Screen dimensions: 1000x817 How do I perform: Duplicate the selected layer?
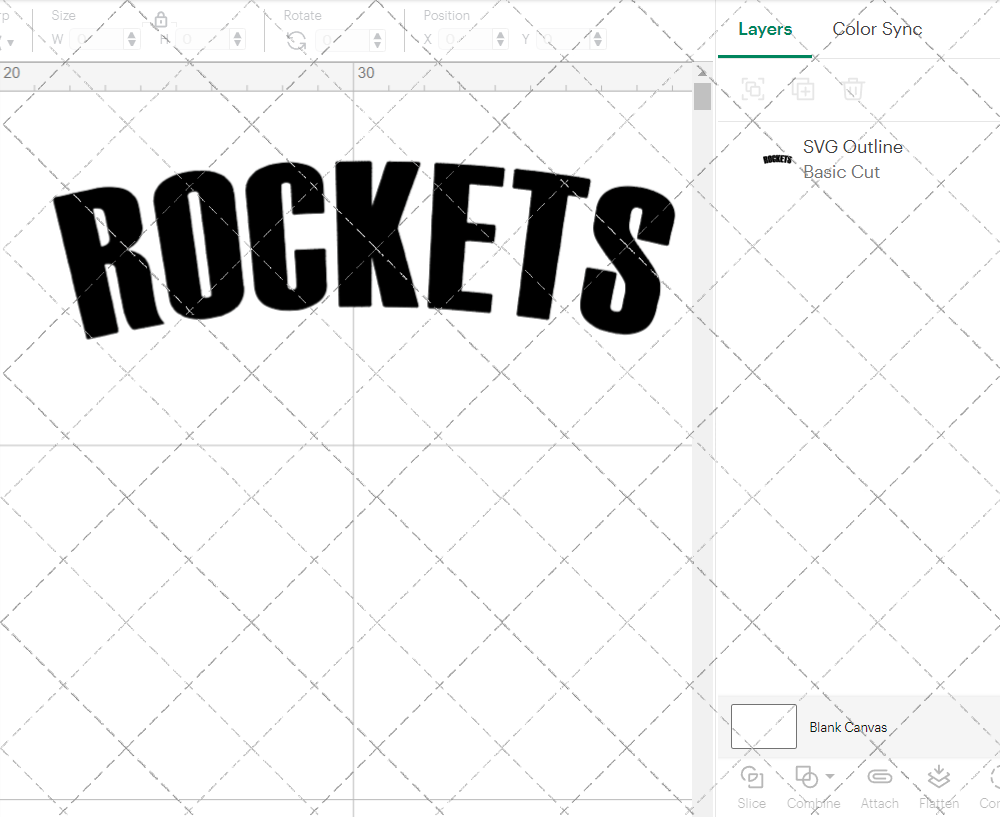click(x=803, y=89)
